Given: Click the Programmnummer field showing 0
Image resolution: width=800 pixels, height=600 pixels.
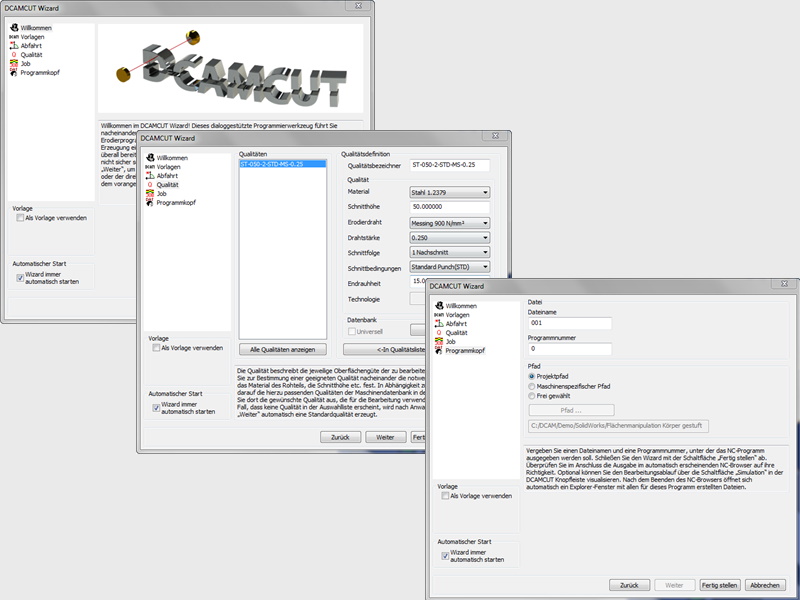Looking at the screenshot, I should point(569,349).
